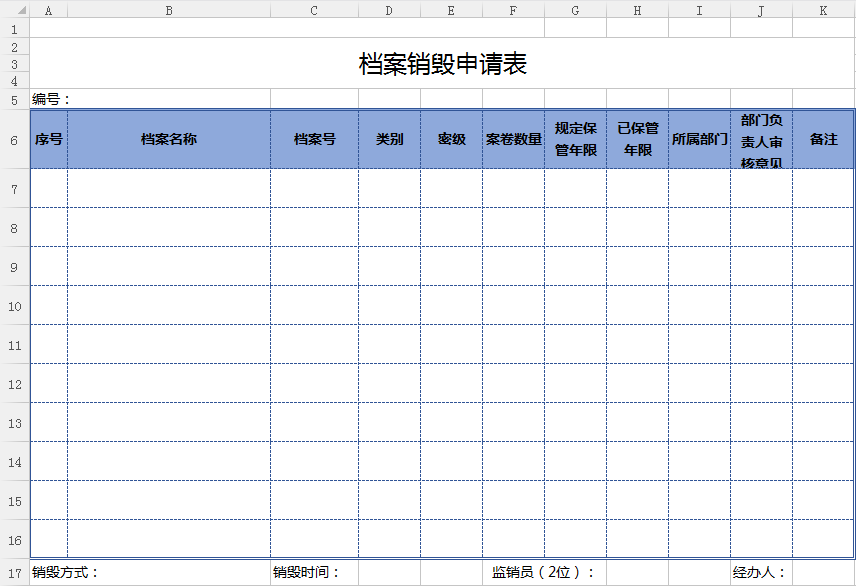Select column K header
Image resolution: width=856 pixels, height=586 pixels.
pos(823,10)
